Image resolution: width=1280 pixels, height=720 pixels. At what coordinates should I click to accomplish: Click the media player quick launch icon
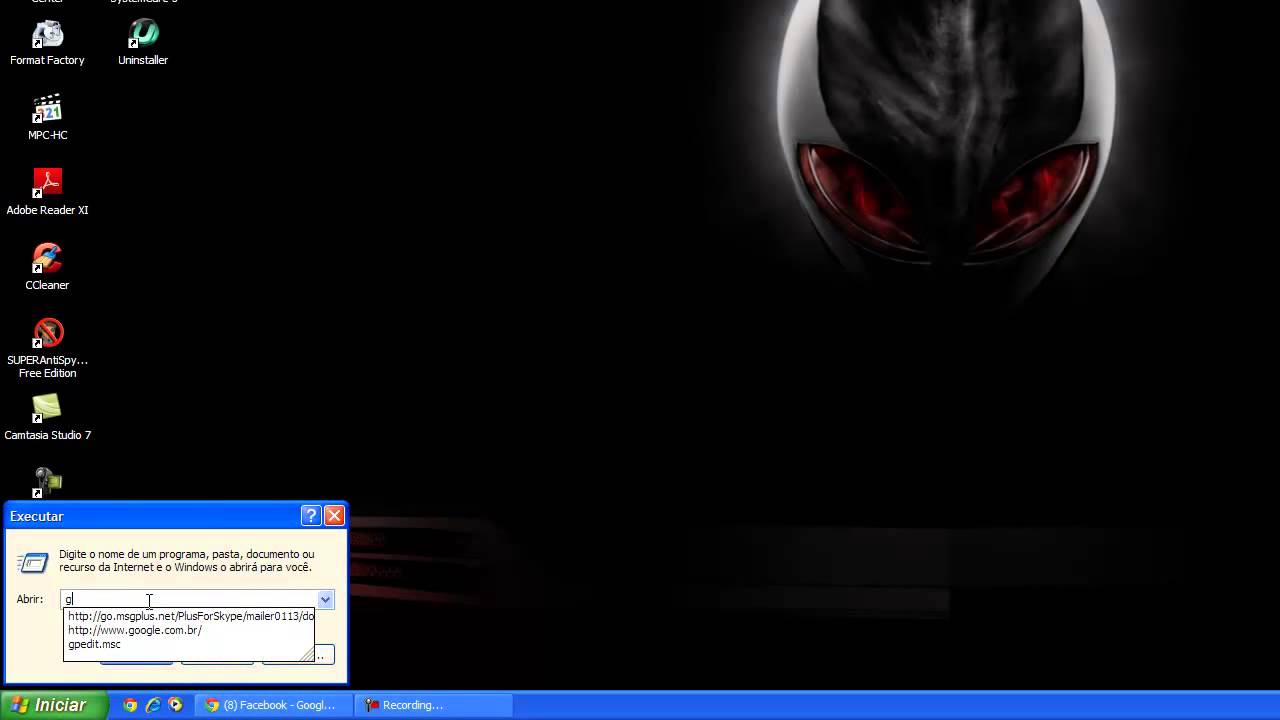click(176, 705)
